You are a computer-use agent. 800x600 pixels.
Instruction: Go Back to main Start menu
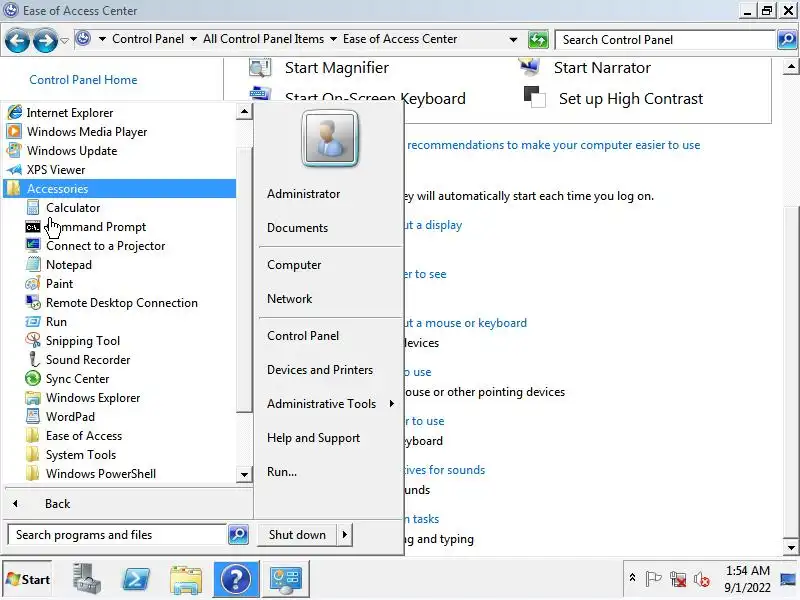(57, 504)
